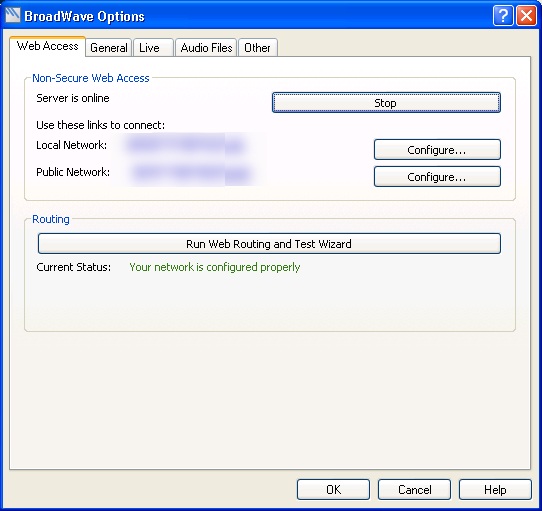Close the BroadWave Options dialog

526,16
